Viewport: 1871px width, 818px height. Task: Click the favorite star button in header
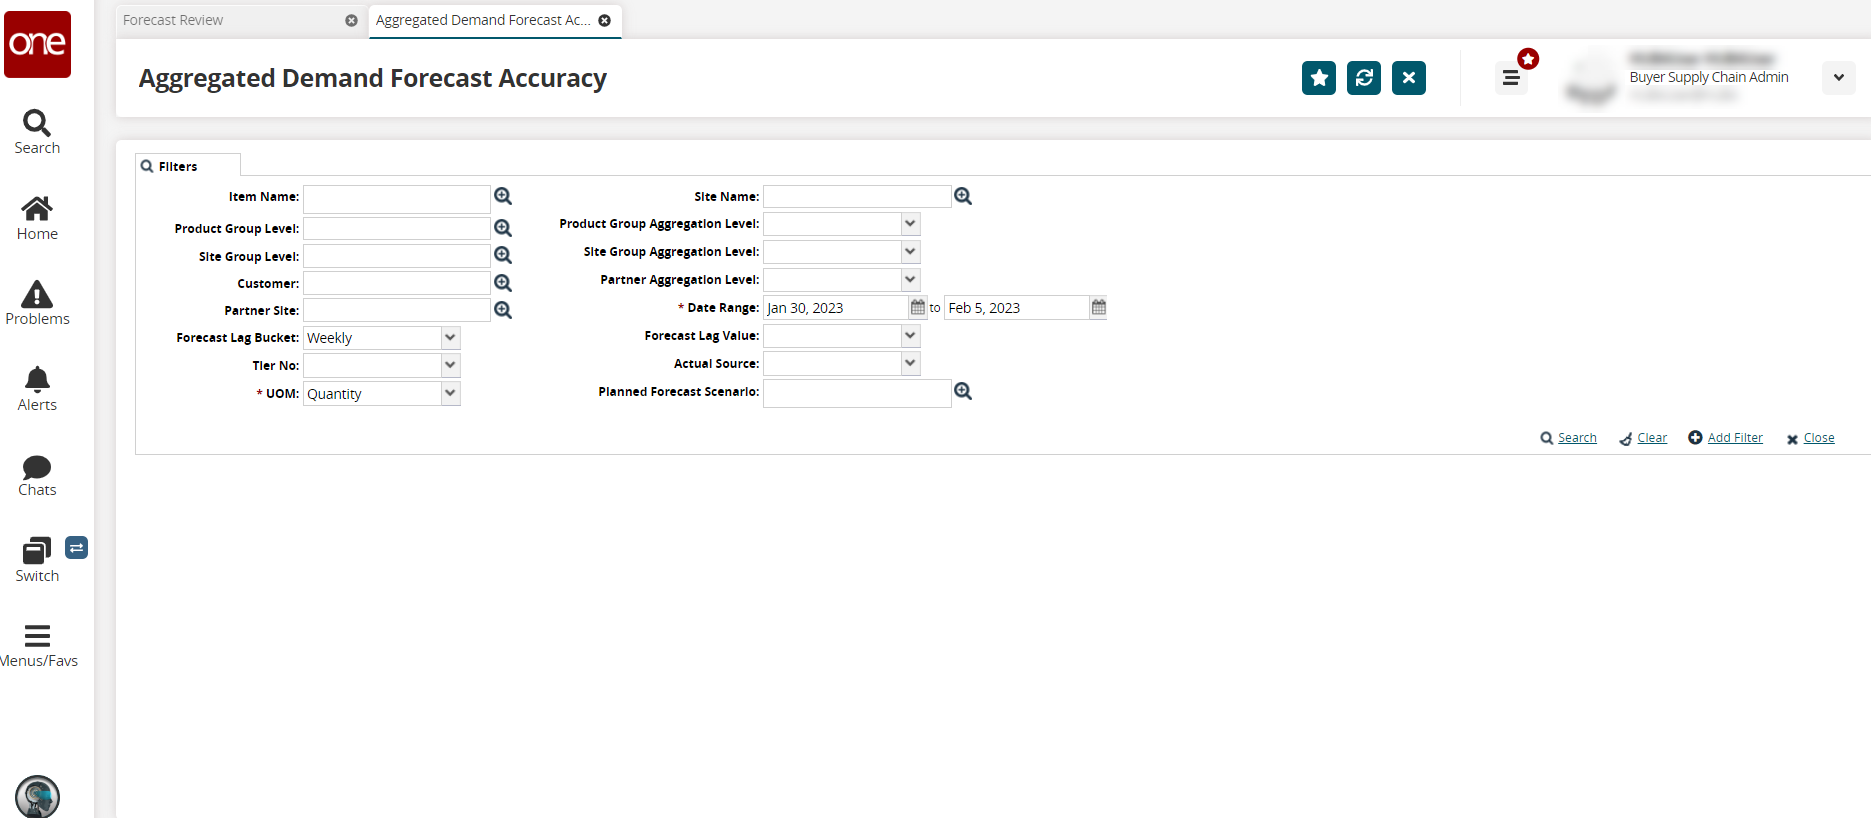click(x=1319, y=78)
